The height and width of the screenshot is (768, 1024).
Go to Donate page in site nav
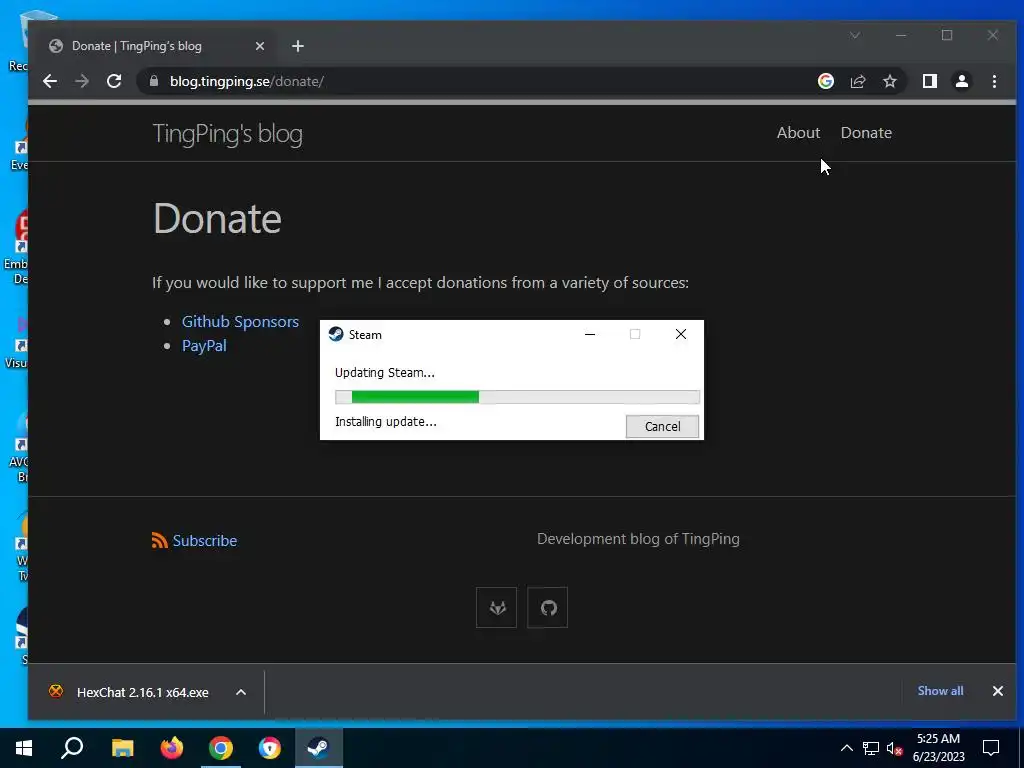866,133
